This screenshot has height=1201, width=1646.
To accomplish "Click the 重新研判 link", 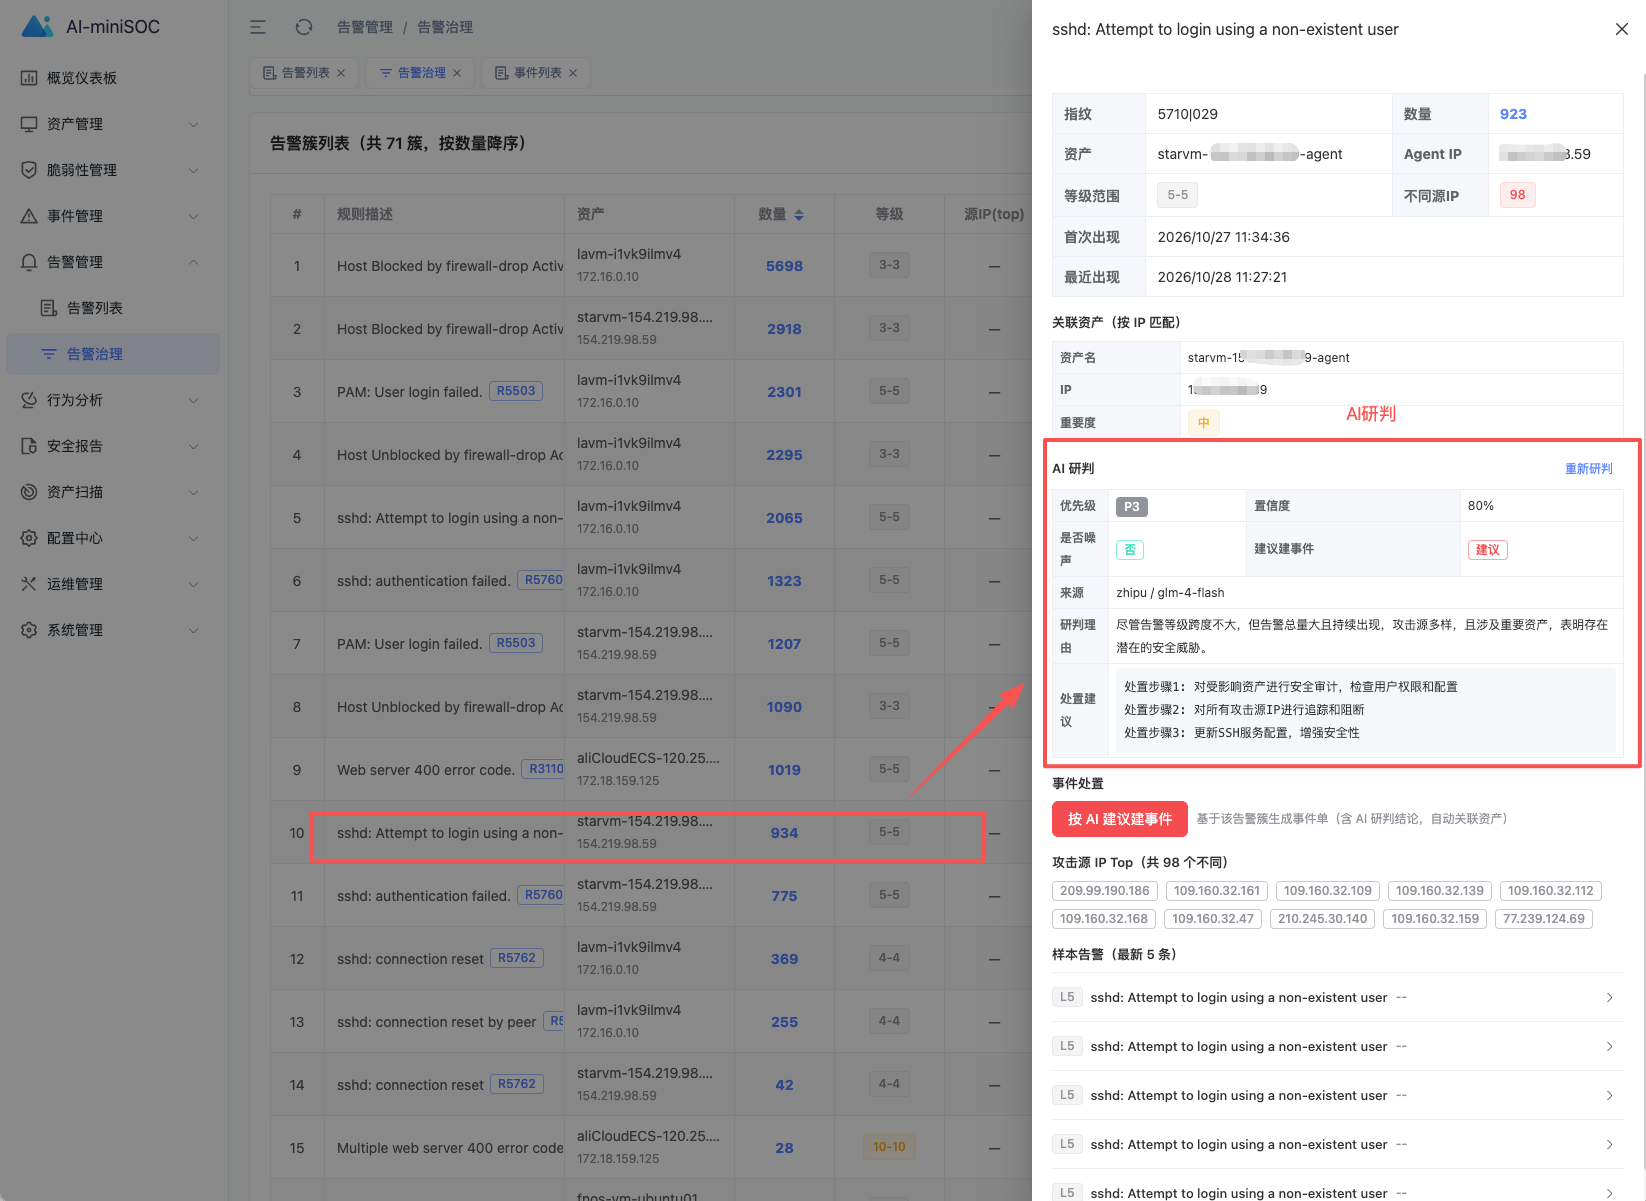I will coord(1588,469).
